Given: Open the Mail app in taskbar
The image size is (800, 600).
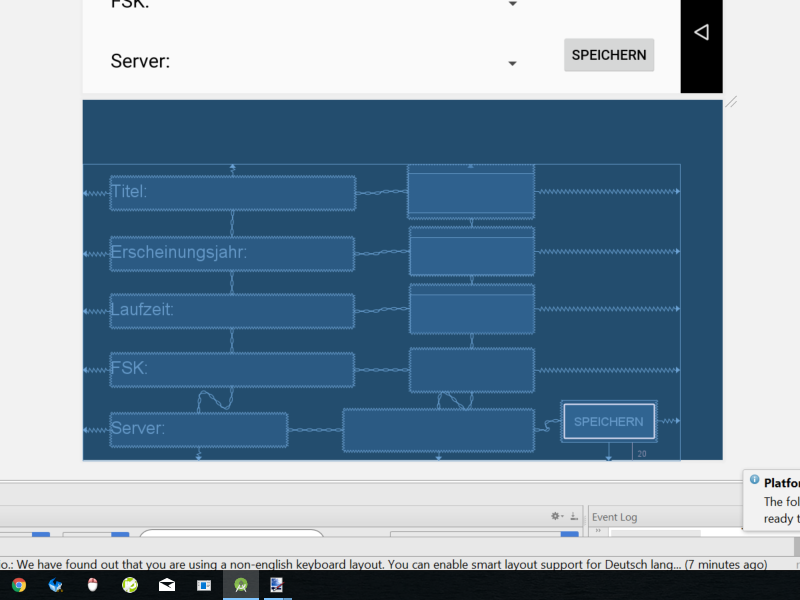Looking at the screenshot, I should (166, 585).
